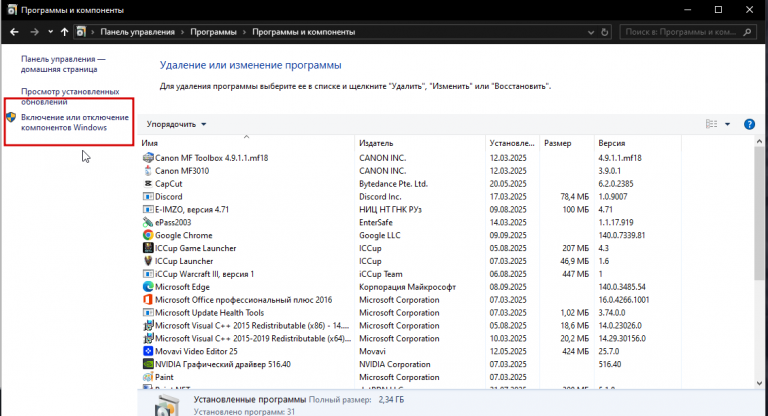Select the Paint program icon
The image size is (768, 416).
click(x=148, y=377)
